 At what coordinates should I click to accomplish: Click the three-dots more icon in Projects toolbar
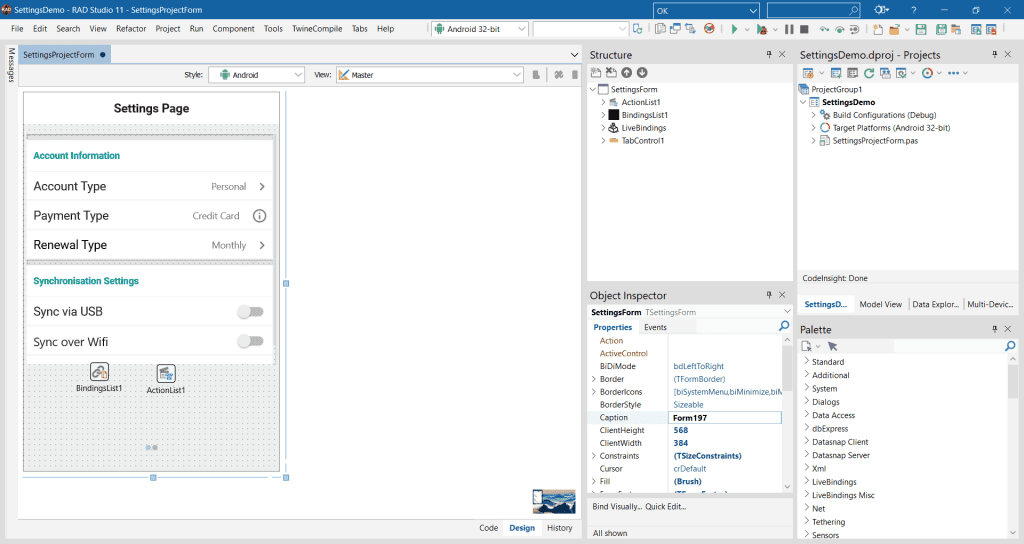[953, 73]
